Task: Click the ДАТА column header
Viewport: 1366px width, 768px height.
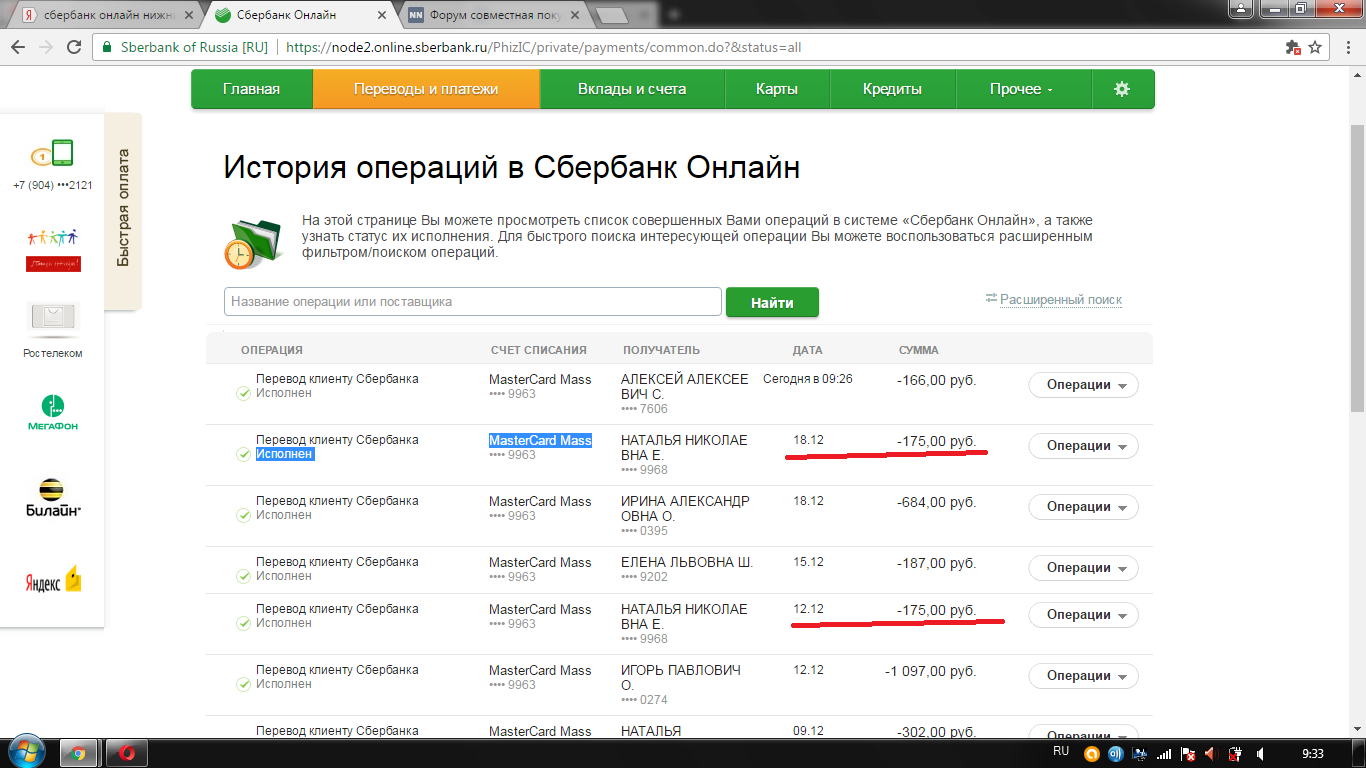Action: point(807,350)
